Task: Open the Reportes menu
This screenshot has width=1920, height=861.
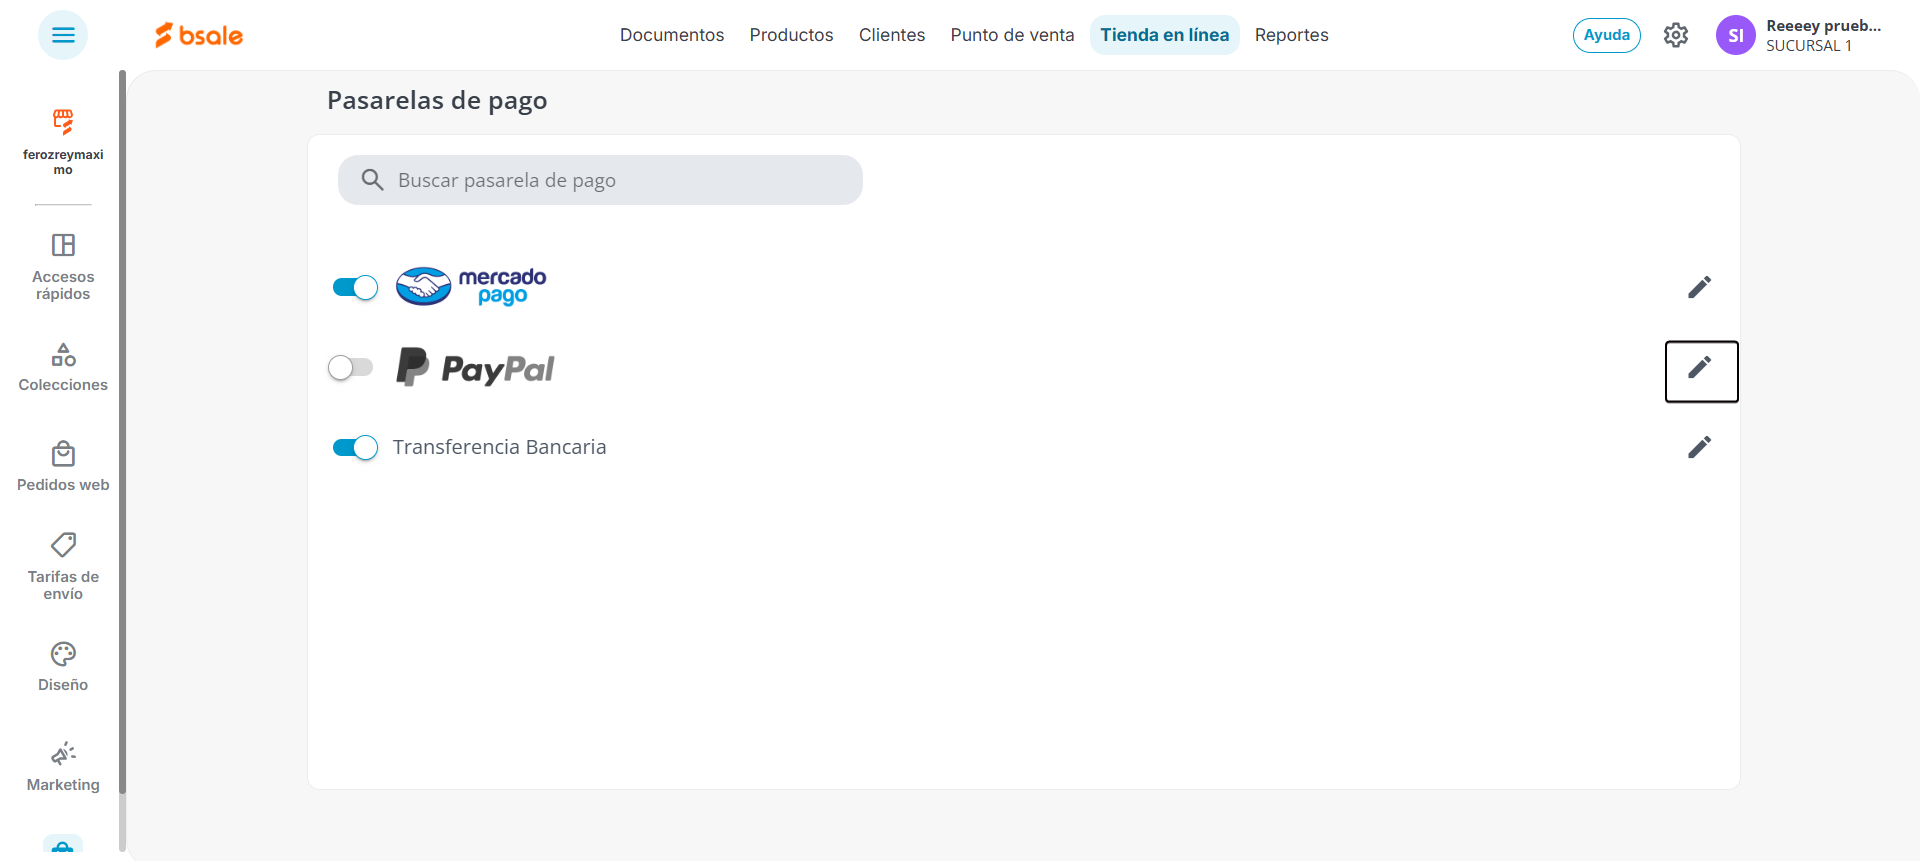Action: tap(1292, 35)
